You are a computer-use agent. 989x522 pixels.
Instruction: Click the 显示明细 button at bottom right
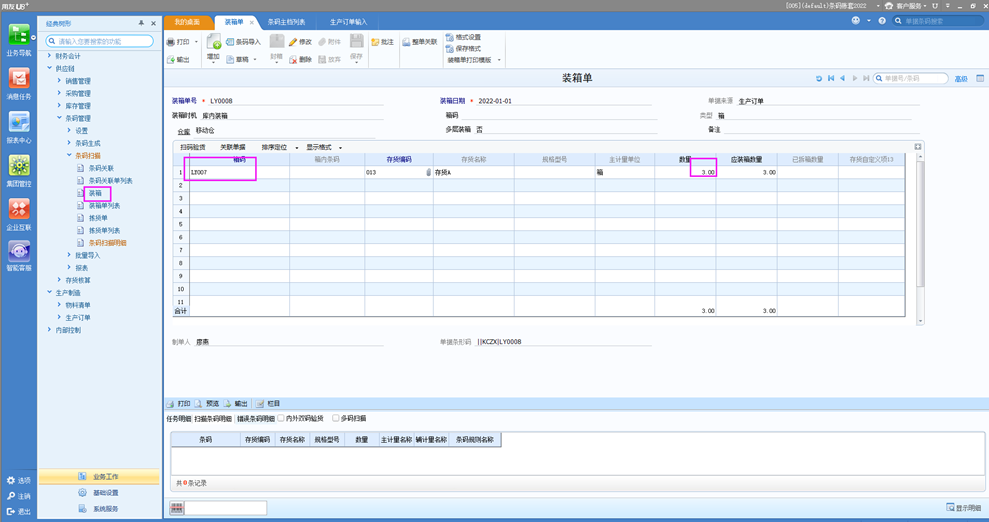click(964, 508)
